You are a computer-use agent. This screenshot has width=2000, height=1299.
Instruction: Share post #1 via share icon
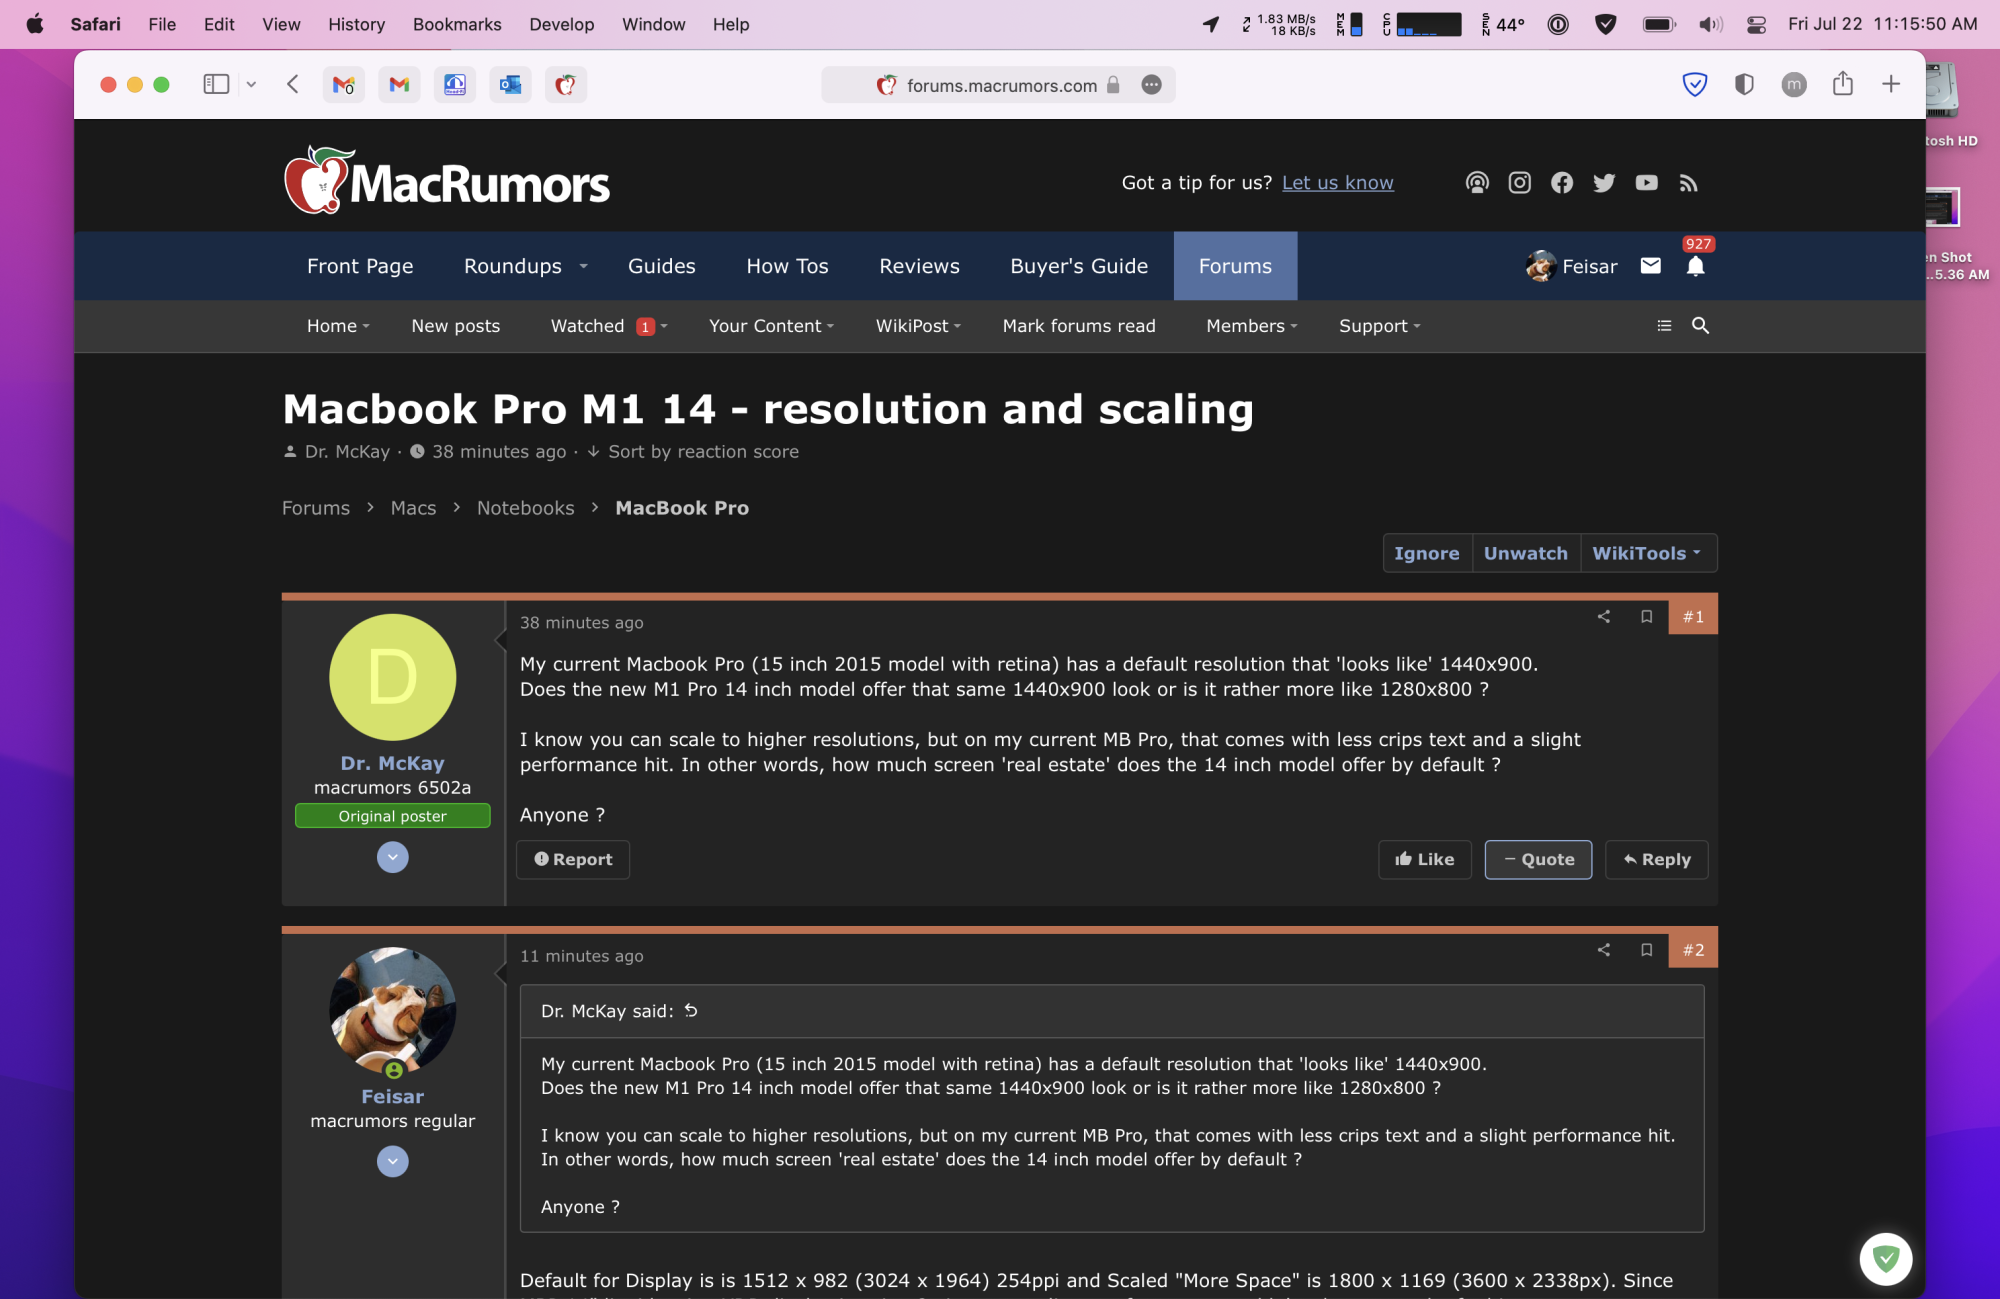[x=1604, y=617]
